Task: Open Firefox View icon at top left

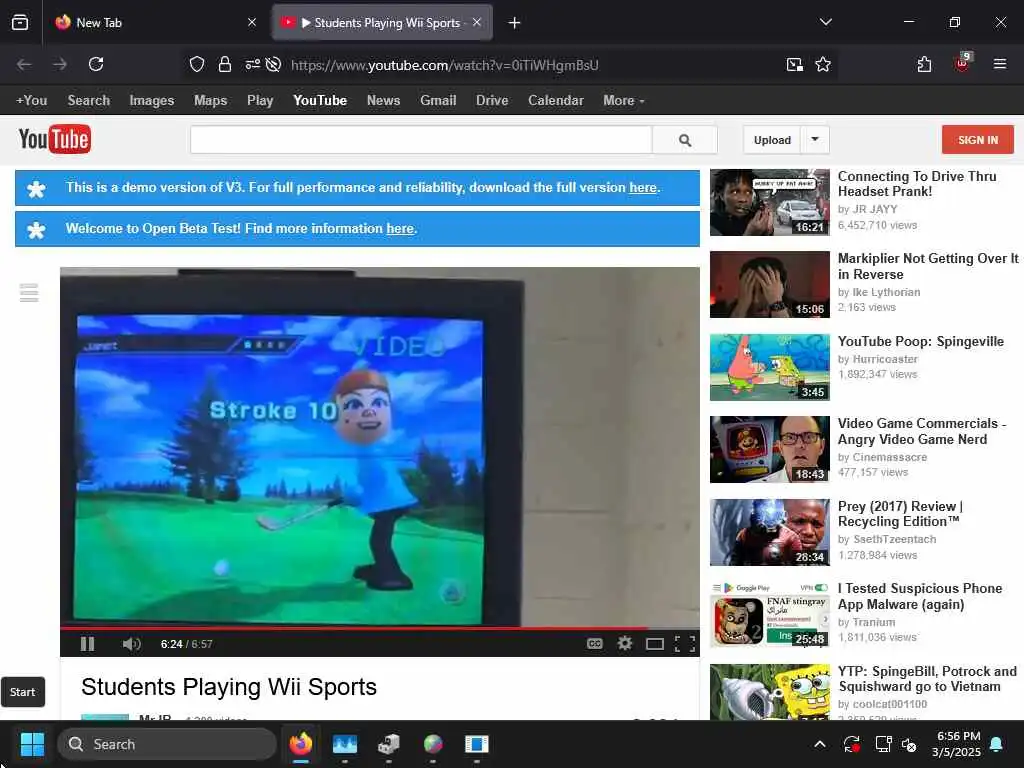Action: point(20,23)
